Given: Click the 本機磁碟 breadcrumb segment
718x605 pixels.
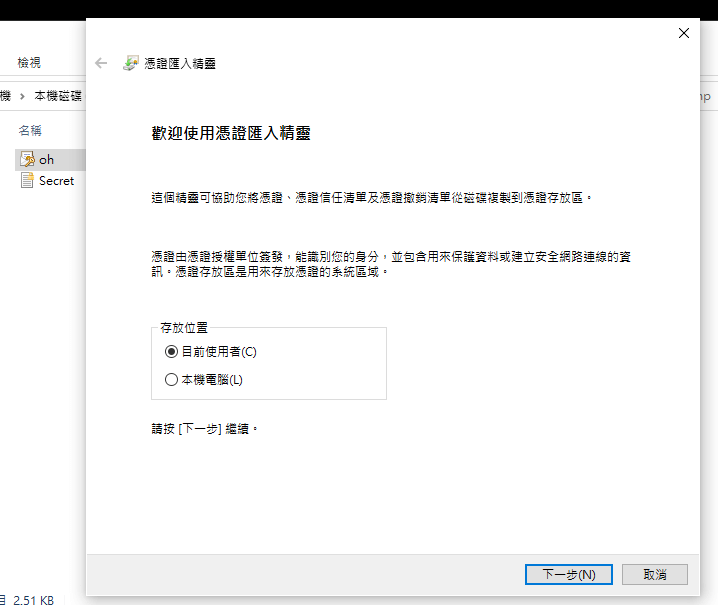Looking at the screenshot, I should (x=58, y=96).
